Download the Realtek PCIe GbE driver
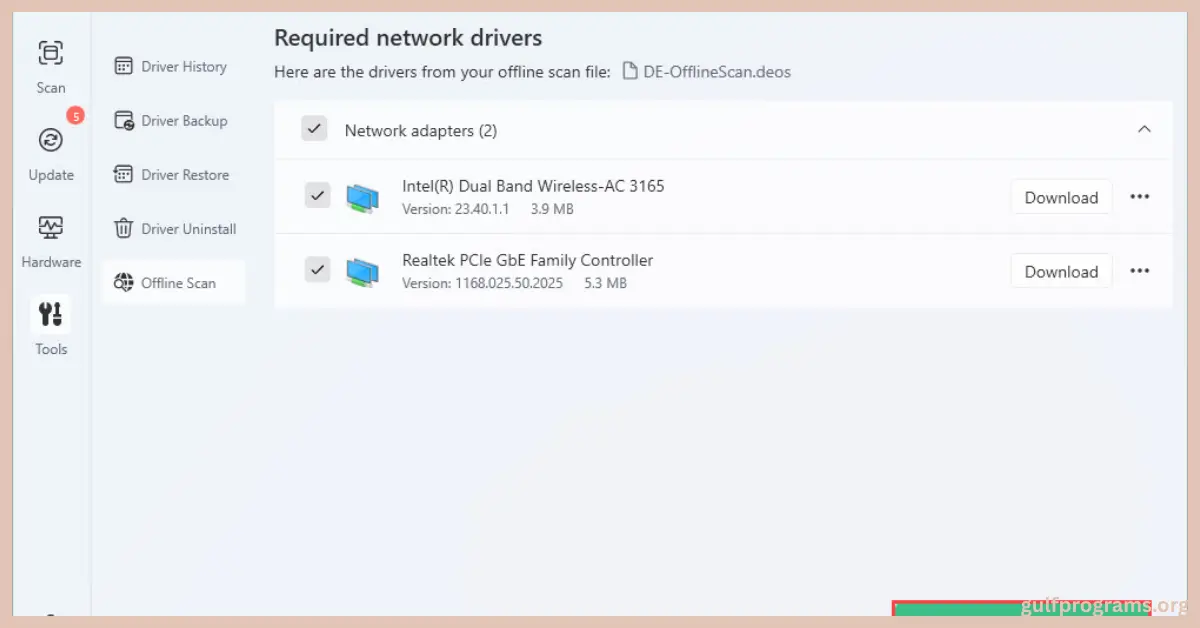1200x628 pixels. [1061, 271]
